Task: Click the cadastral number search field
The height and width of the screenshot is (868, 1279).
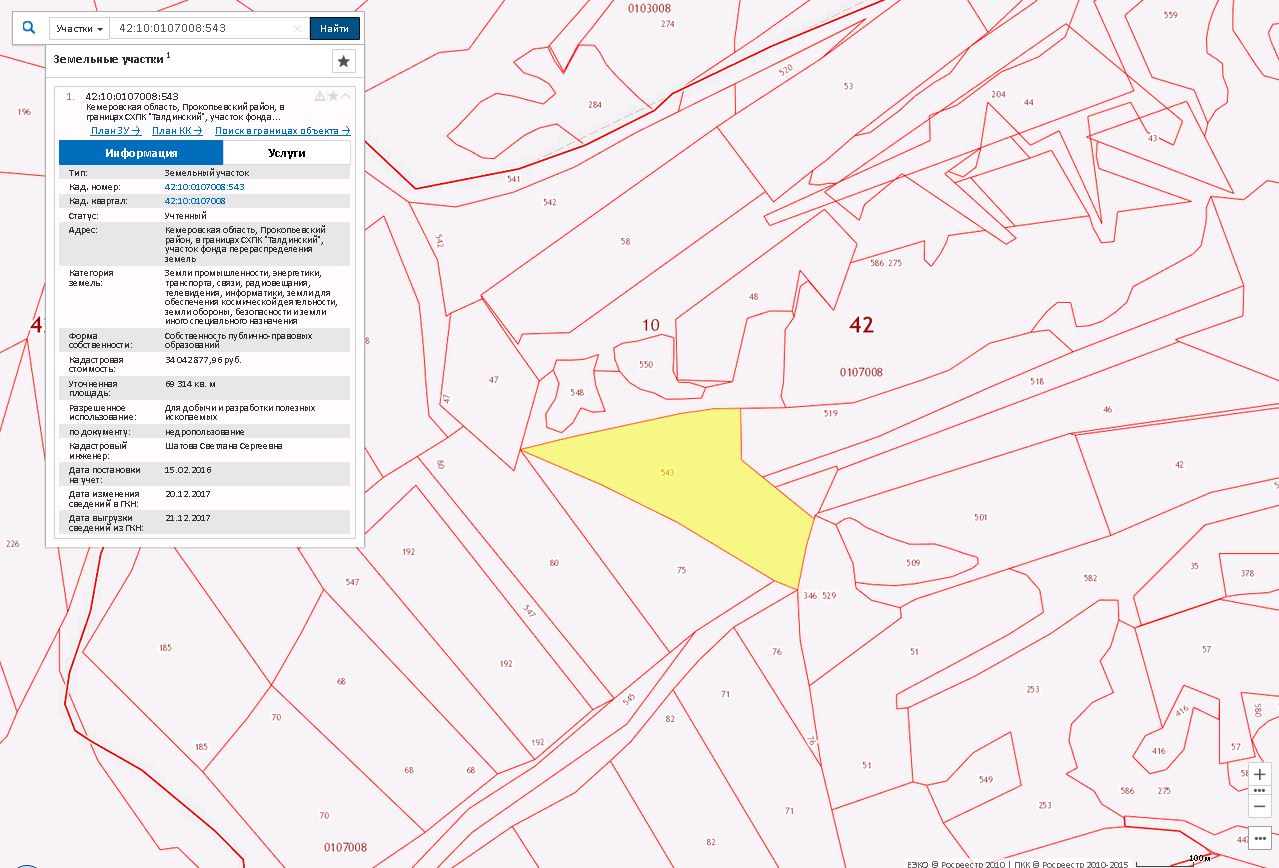Action: point(200,29)
